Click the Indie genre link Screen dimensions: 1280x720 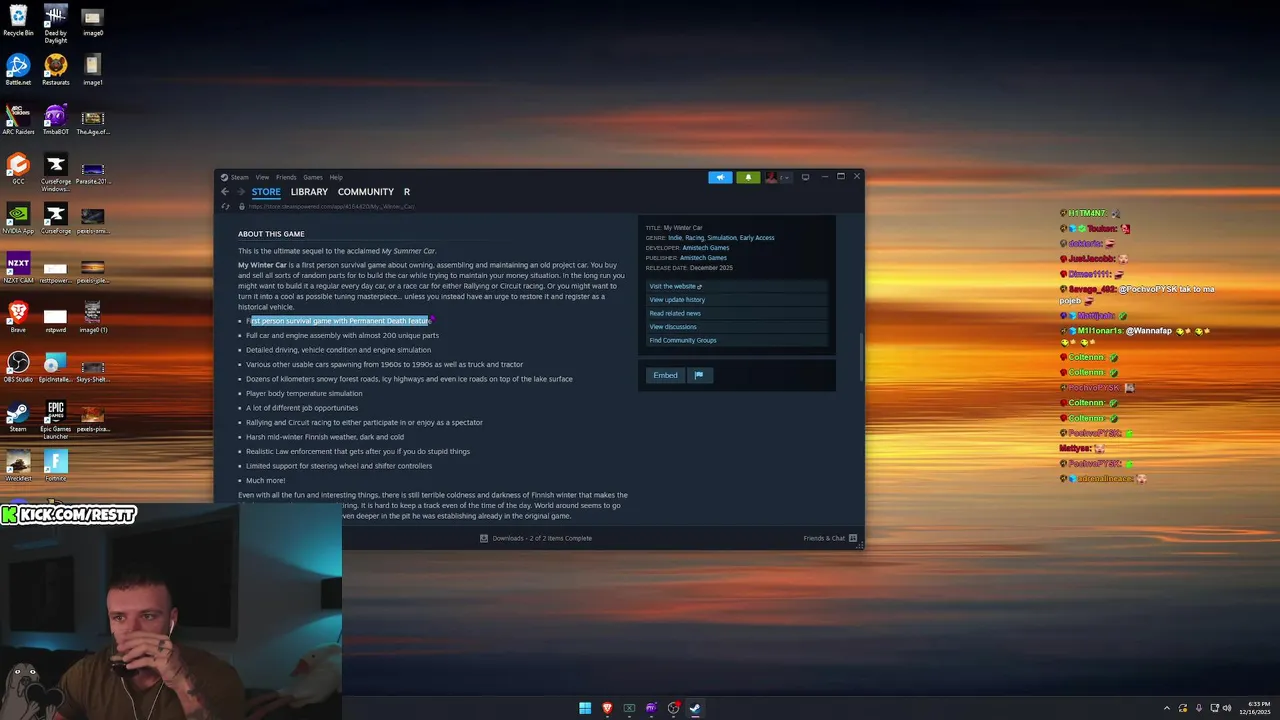675,238
